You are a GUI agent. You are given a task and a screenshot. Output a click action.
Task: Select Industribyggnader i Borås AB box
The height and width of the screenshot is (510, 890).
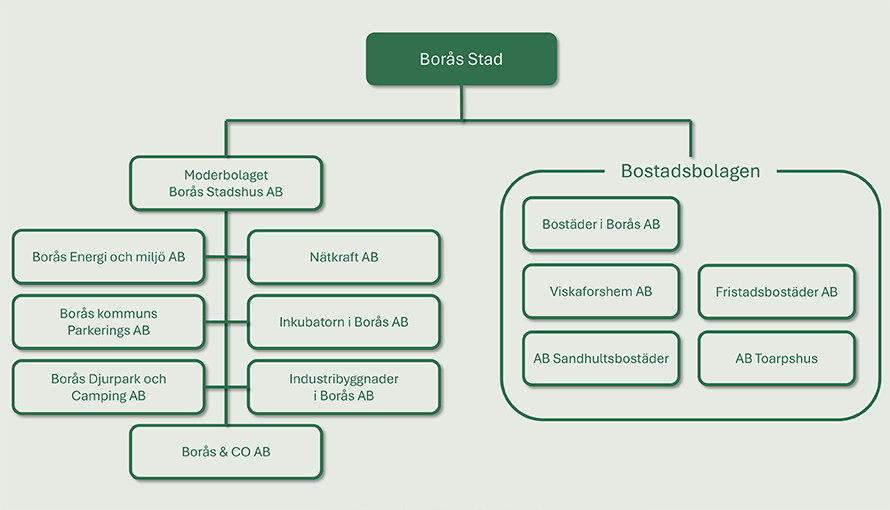344,387
